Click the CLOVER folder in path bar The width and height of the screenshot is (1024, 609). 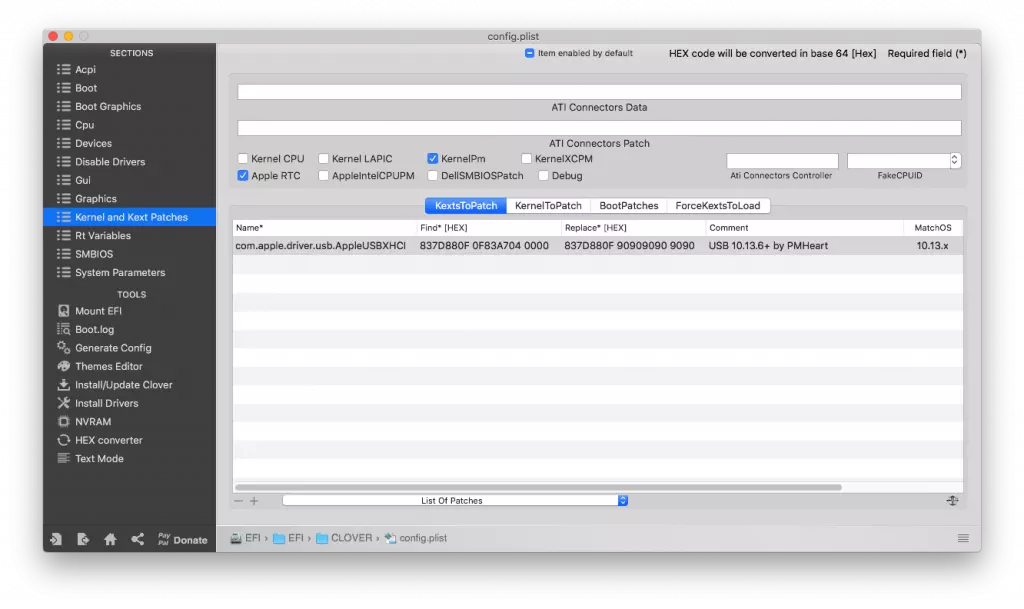344,538
